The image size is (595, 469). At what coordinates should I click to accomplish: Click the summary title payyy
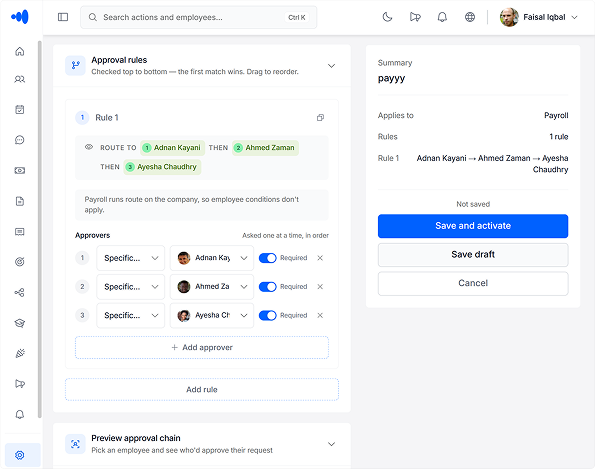[391, 78]
